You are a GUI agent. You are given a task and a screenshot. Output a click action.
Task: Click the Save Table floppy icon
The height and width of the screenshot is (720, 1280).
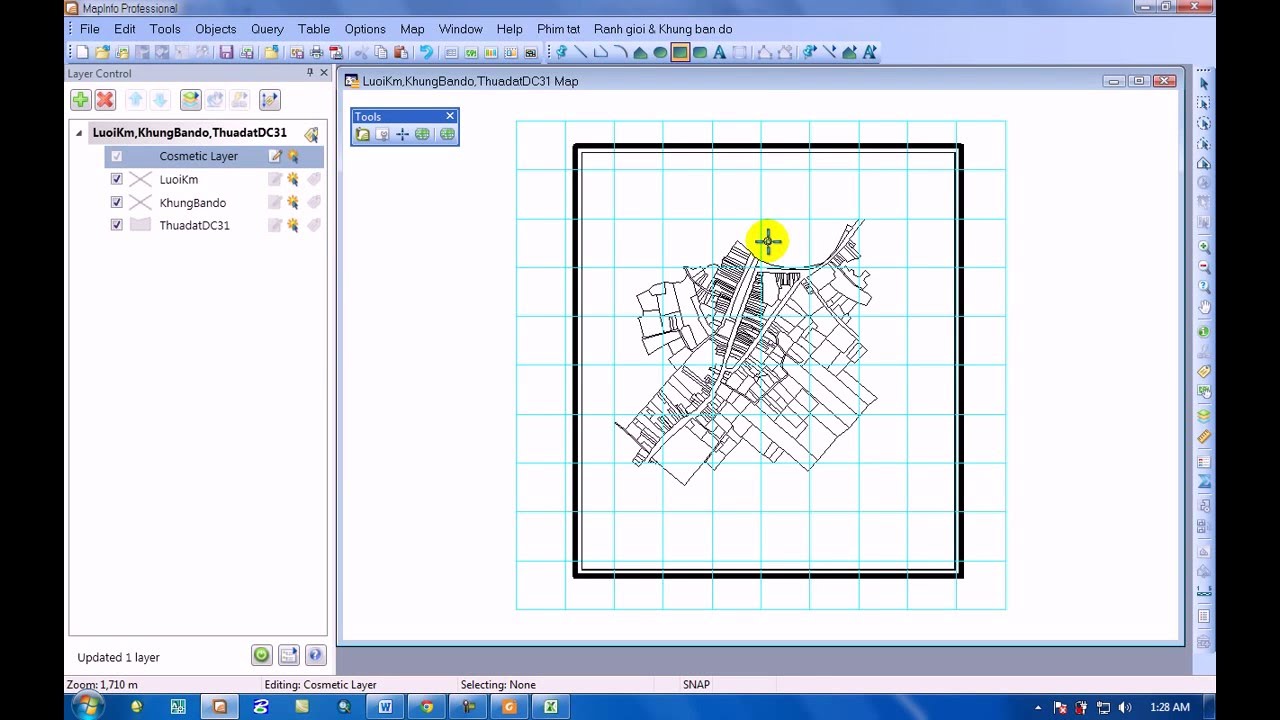(x=226, y=52)
